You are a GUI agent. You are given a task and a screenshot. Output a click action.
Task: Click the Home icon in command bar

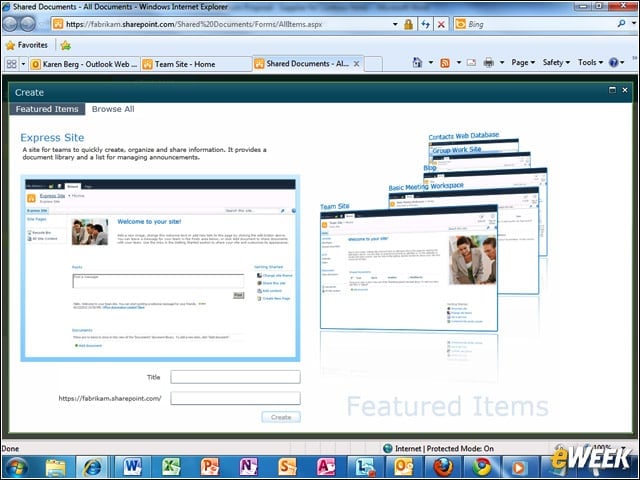click(417, 62)
